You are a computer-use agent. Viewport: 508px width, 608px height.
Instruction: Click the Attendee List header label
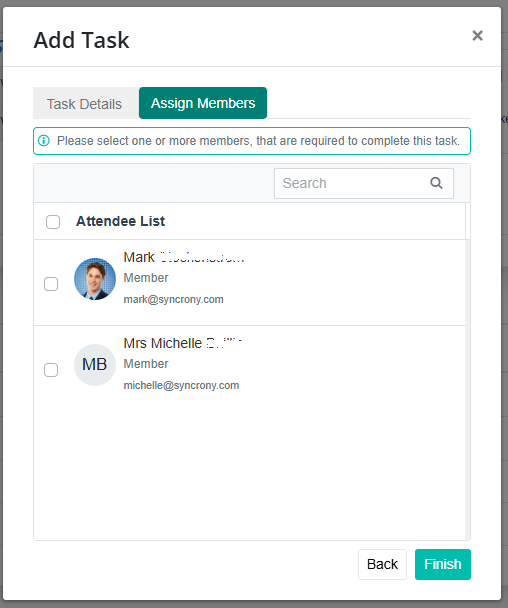[x=121, y=221]
